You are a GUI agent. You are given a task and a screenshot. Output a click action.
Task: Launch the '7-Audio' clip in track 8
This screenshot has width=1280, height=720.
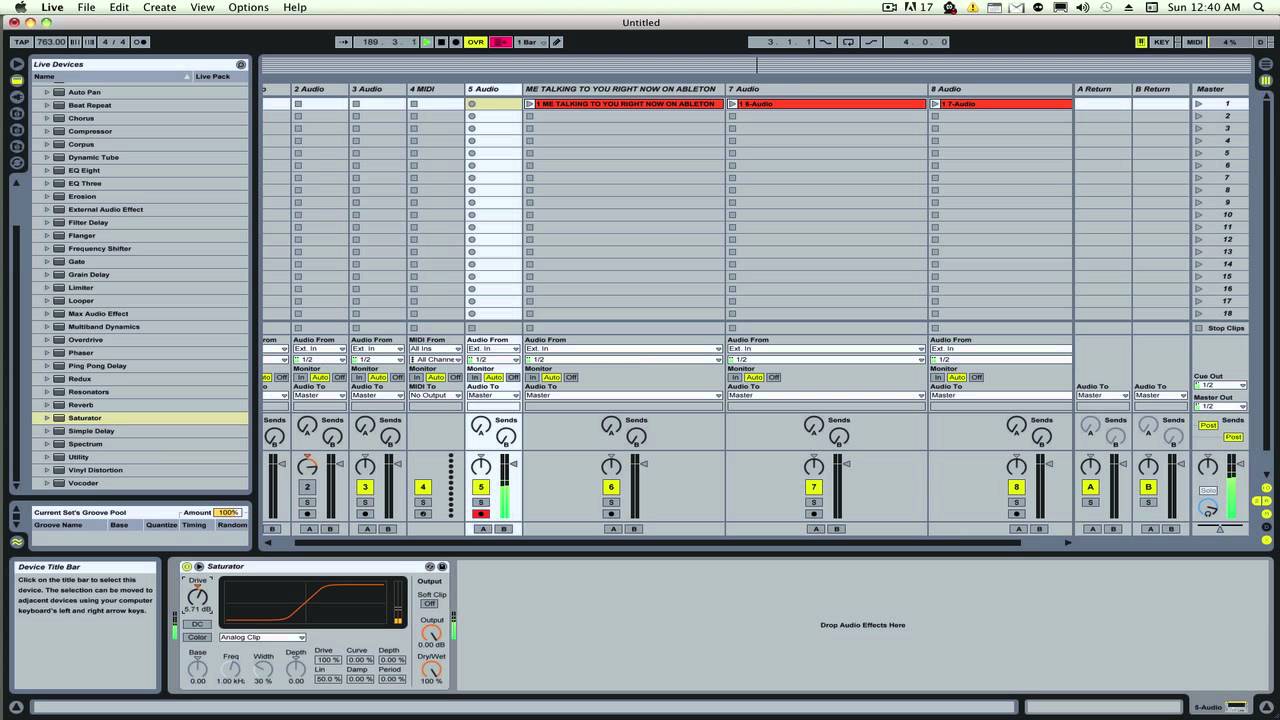pyautogui.click(x=936, y=104)
